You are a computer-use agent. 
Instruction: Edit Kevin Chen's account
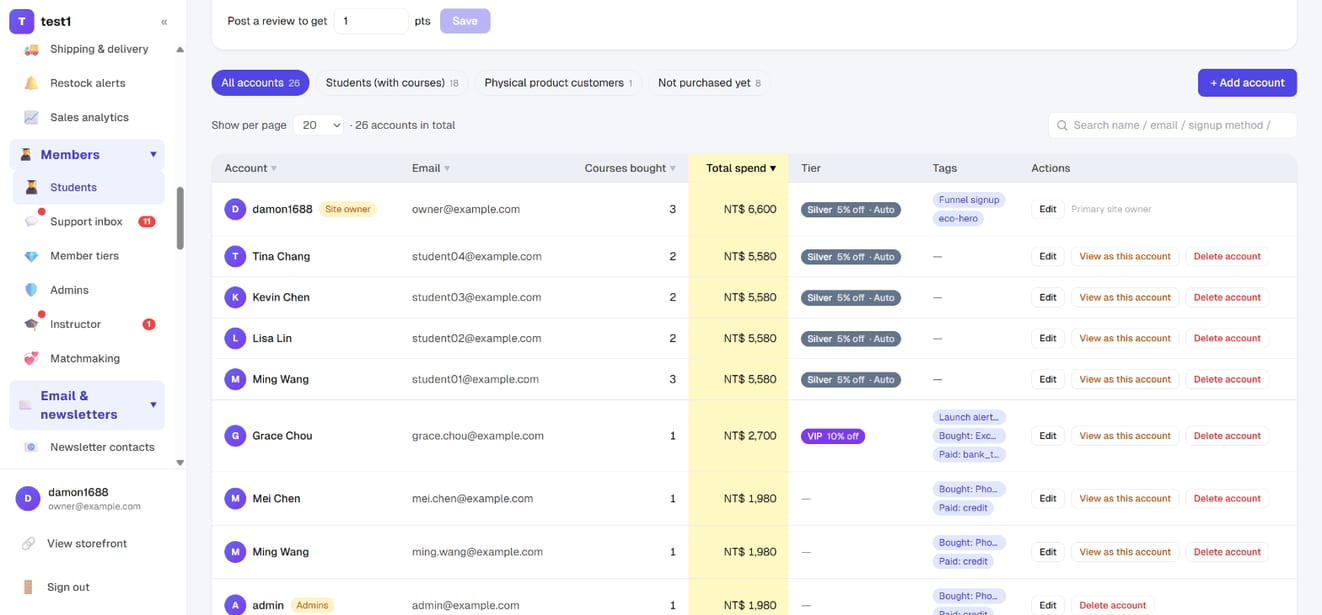tap(1047, 297)
